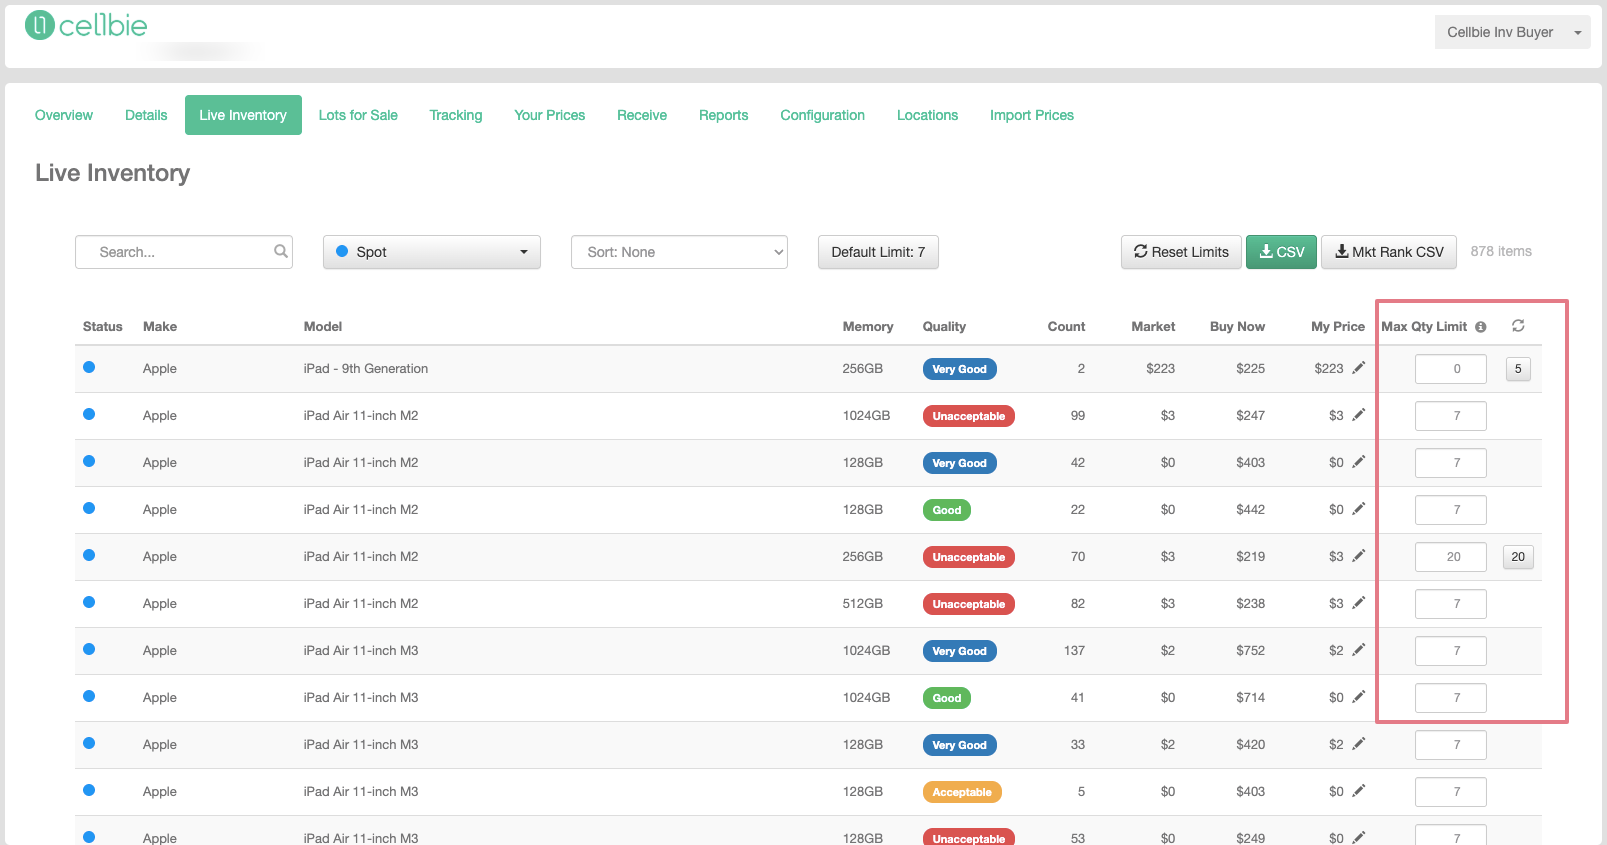
Task: Select the Live Inventory tab
Action: (243, 115)
